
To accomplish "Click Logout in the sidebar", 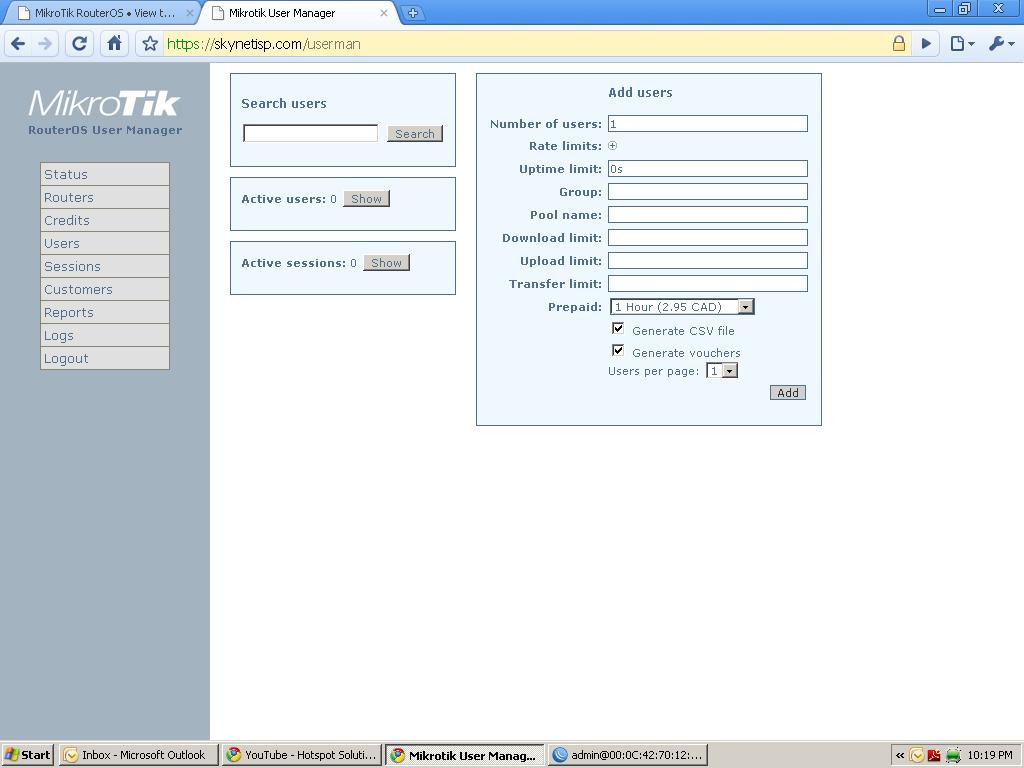I will pos(105,359).
